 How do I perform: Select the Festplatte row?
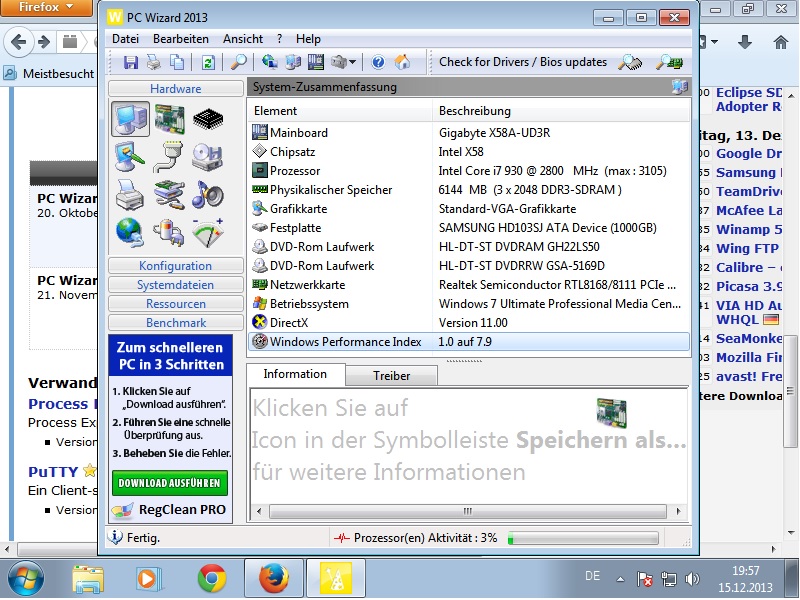(468, 228)
